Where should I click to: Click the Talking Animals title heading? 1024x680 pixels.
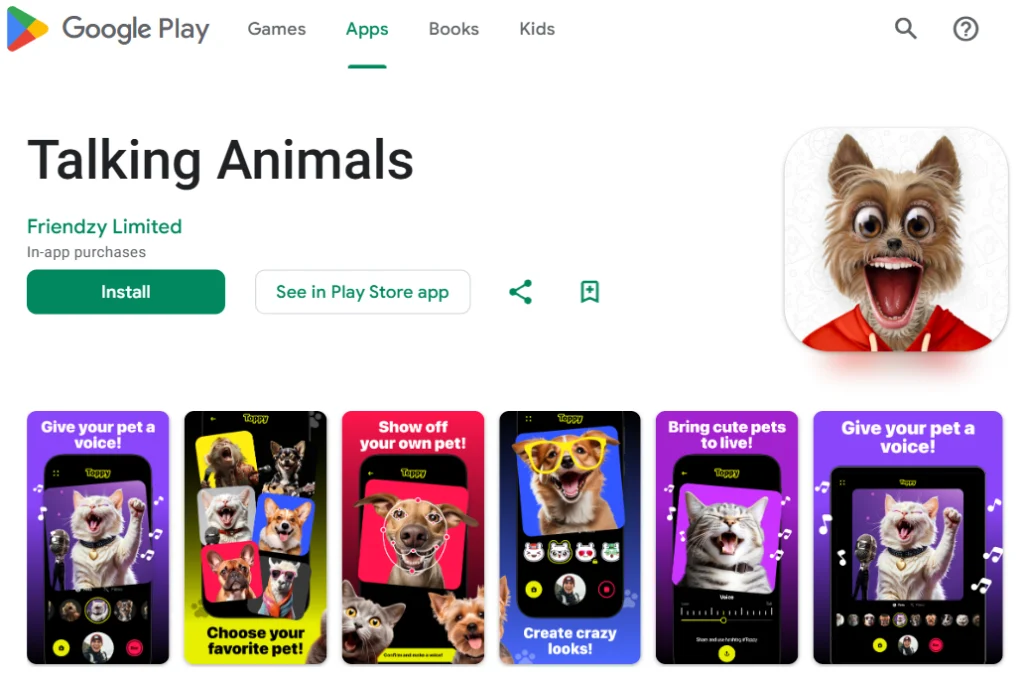220,161
